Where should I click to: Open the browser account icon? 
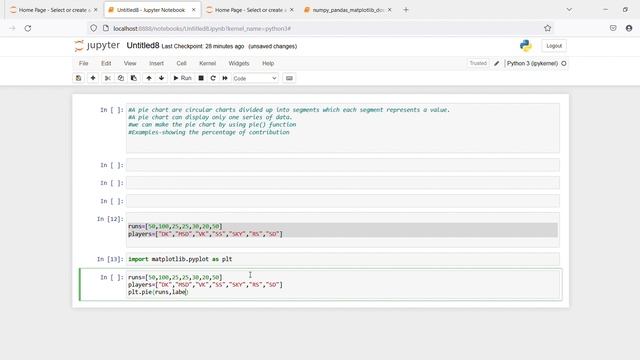[x=629, y=28]
